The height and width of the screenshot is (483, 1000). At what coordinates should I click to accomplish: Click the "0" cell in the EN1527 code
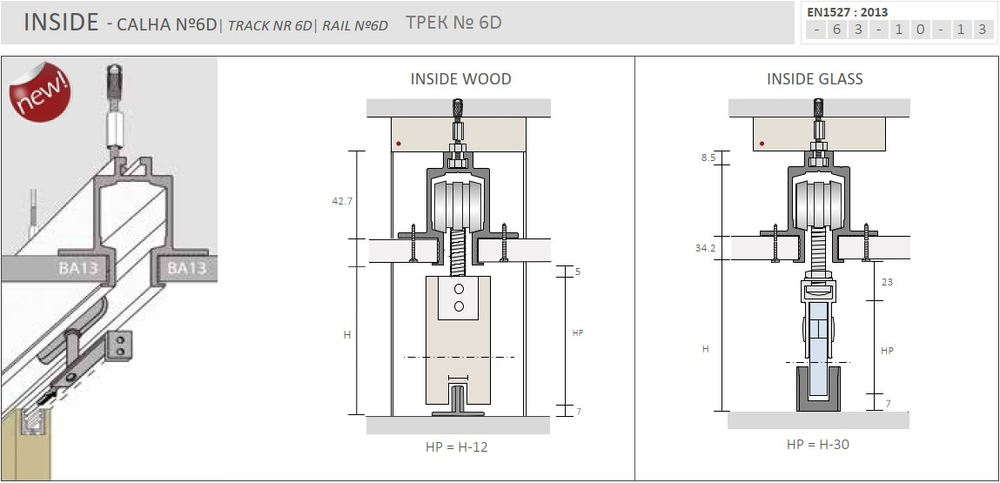[x=920, y=30]
